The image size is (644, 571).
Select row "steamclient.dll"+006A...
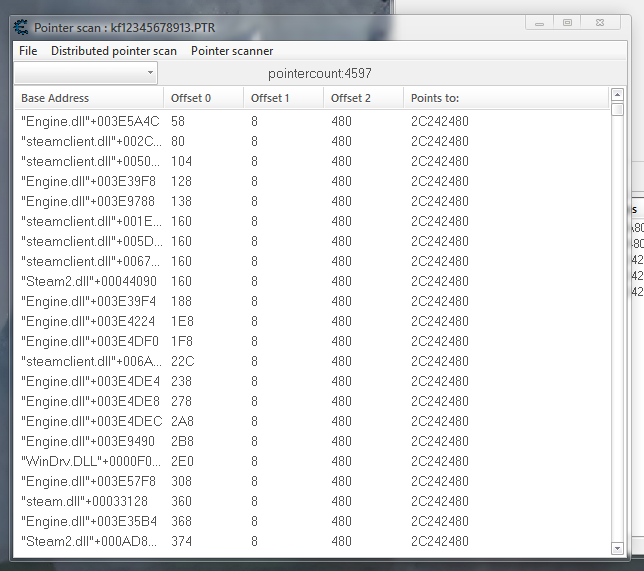point(312,361)
